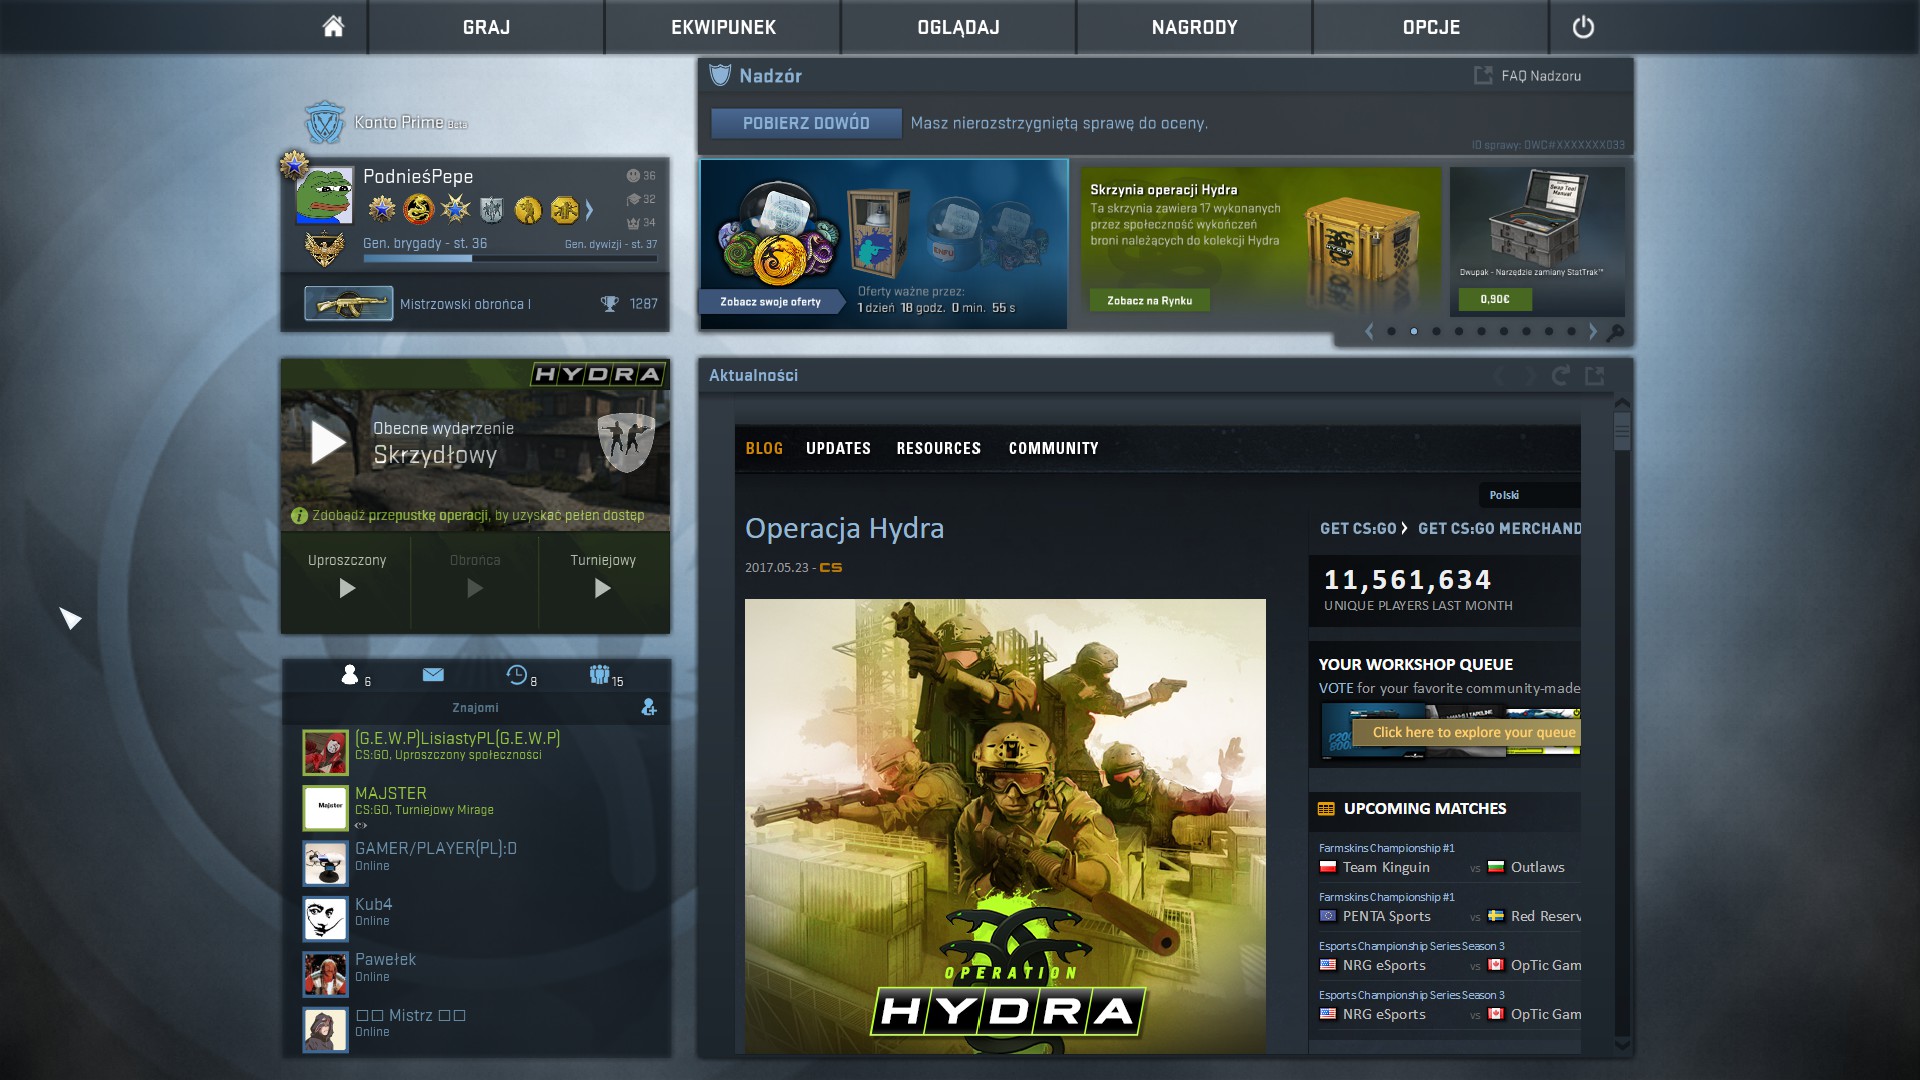Click Zobacz na Rynku button

click(x=1149, y=300)
